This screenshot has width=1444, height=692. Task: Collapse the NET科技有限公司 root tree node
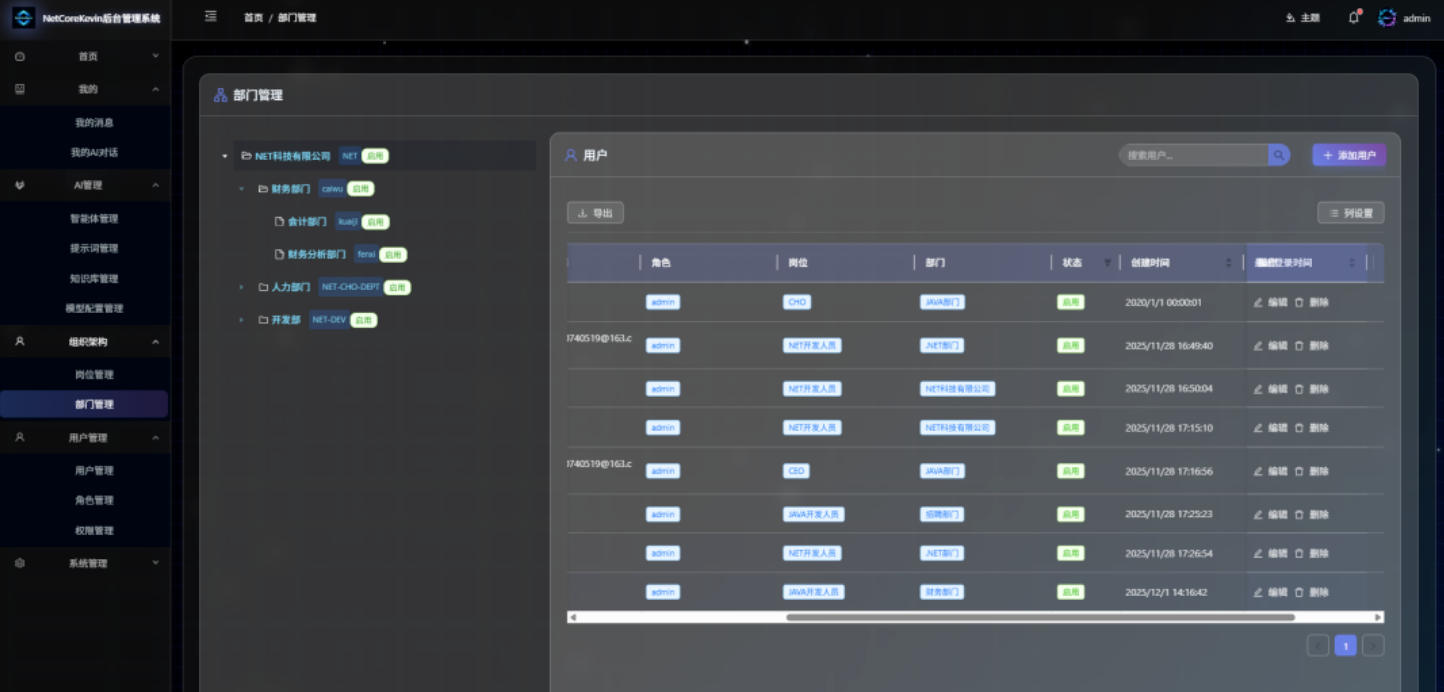click(225, 156)
